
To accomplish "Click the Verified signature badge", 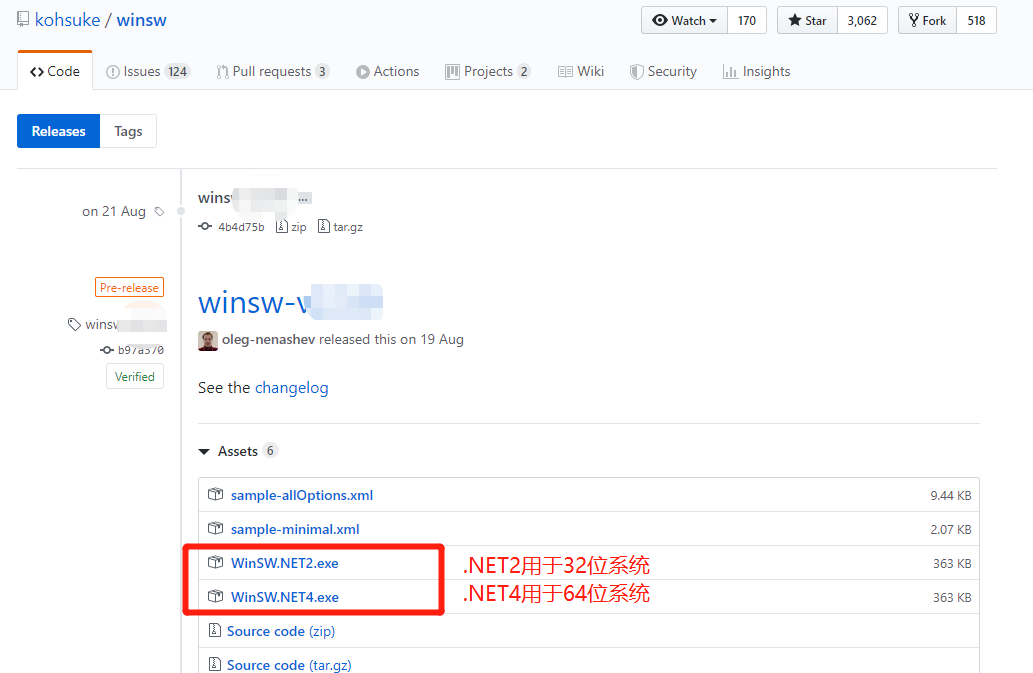I will click(x=135, y=377).
